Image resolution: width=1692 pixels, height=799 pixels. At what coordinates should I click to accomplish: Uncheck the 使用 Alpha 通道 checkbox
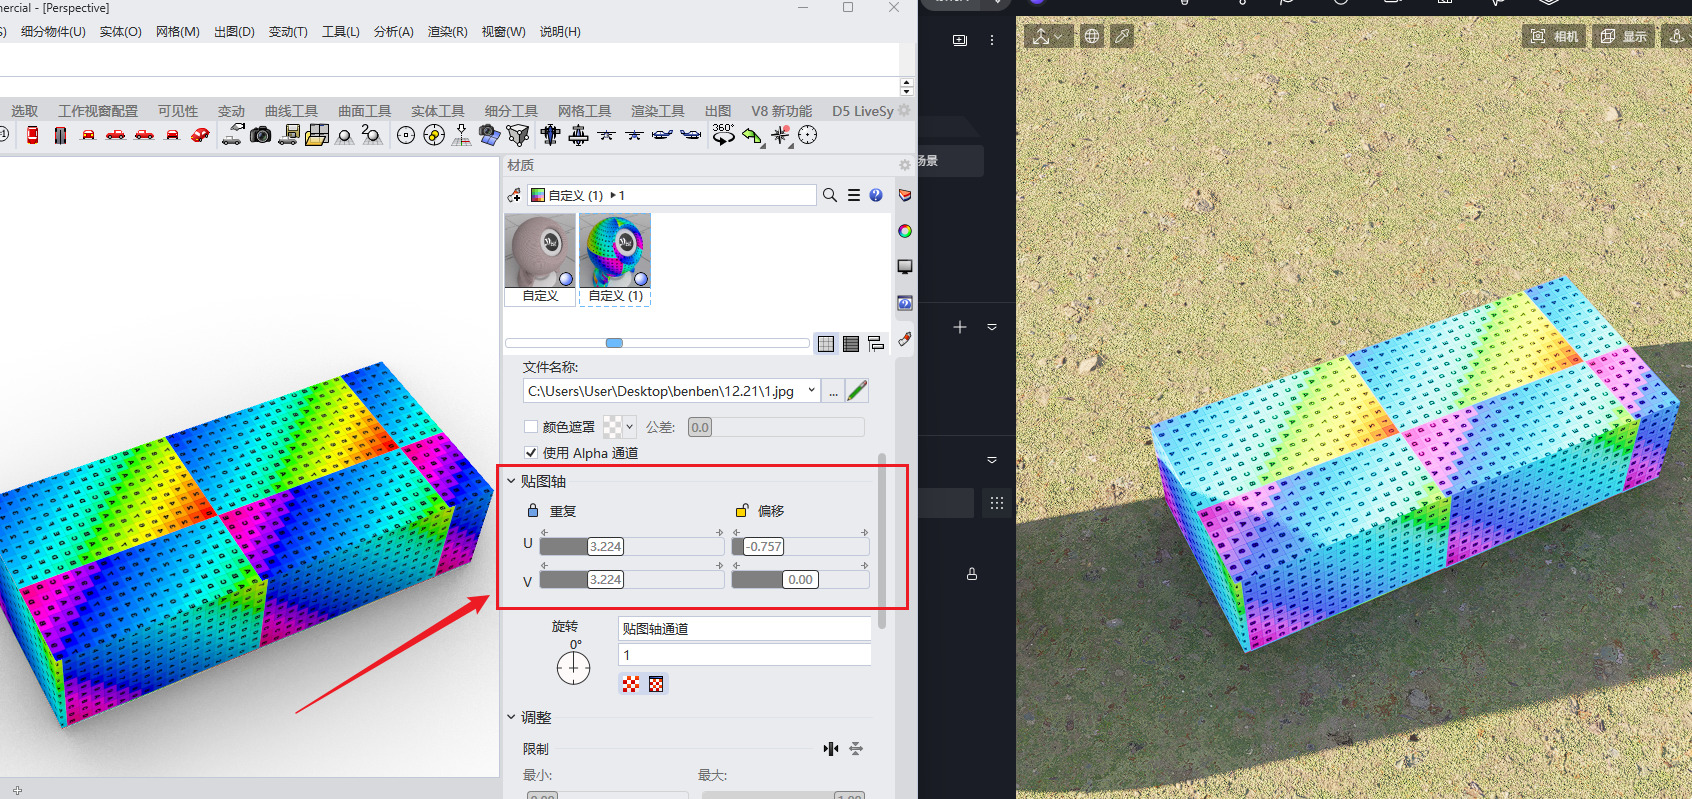[x=531, y=453]
